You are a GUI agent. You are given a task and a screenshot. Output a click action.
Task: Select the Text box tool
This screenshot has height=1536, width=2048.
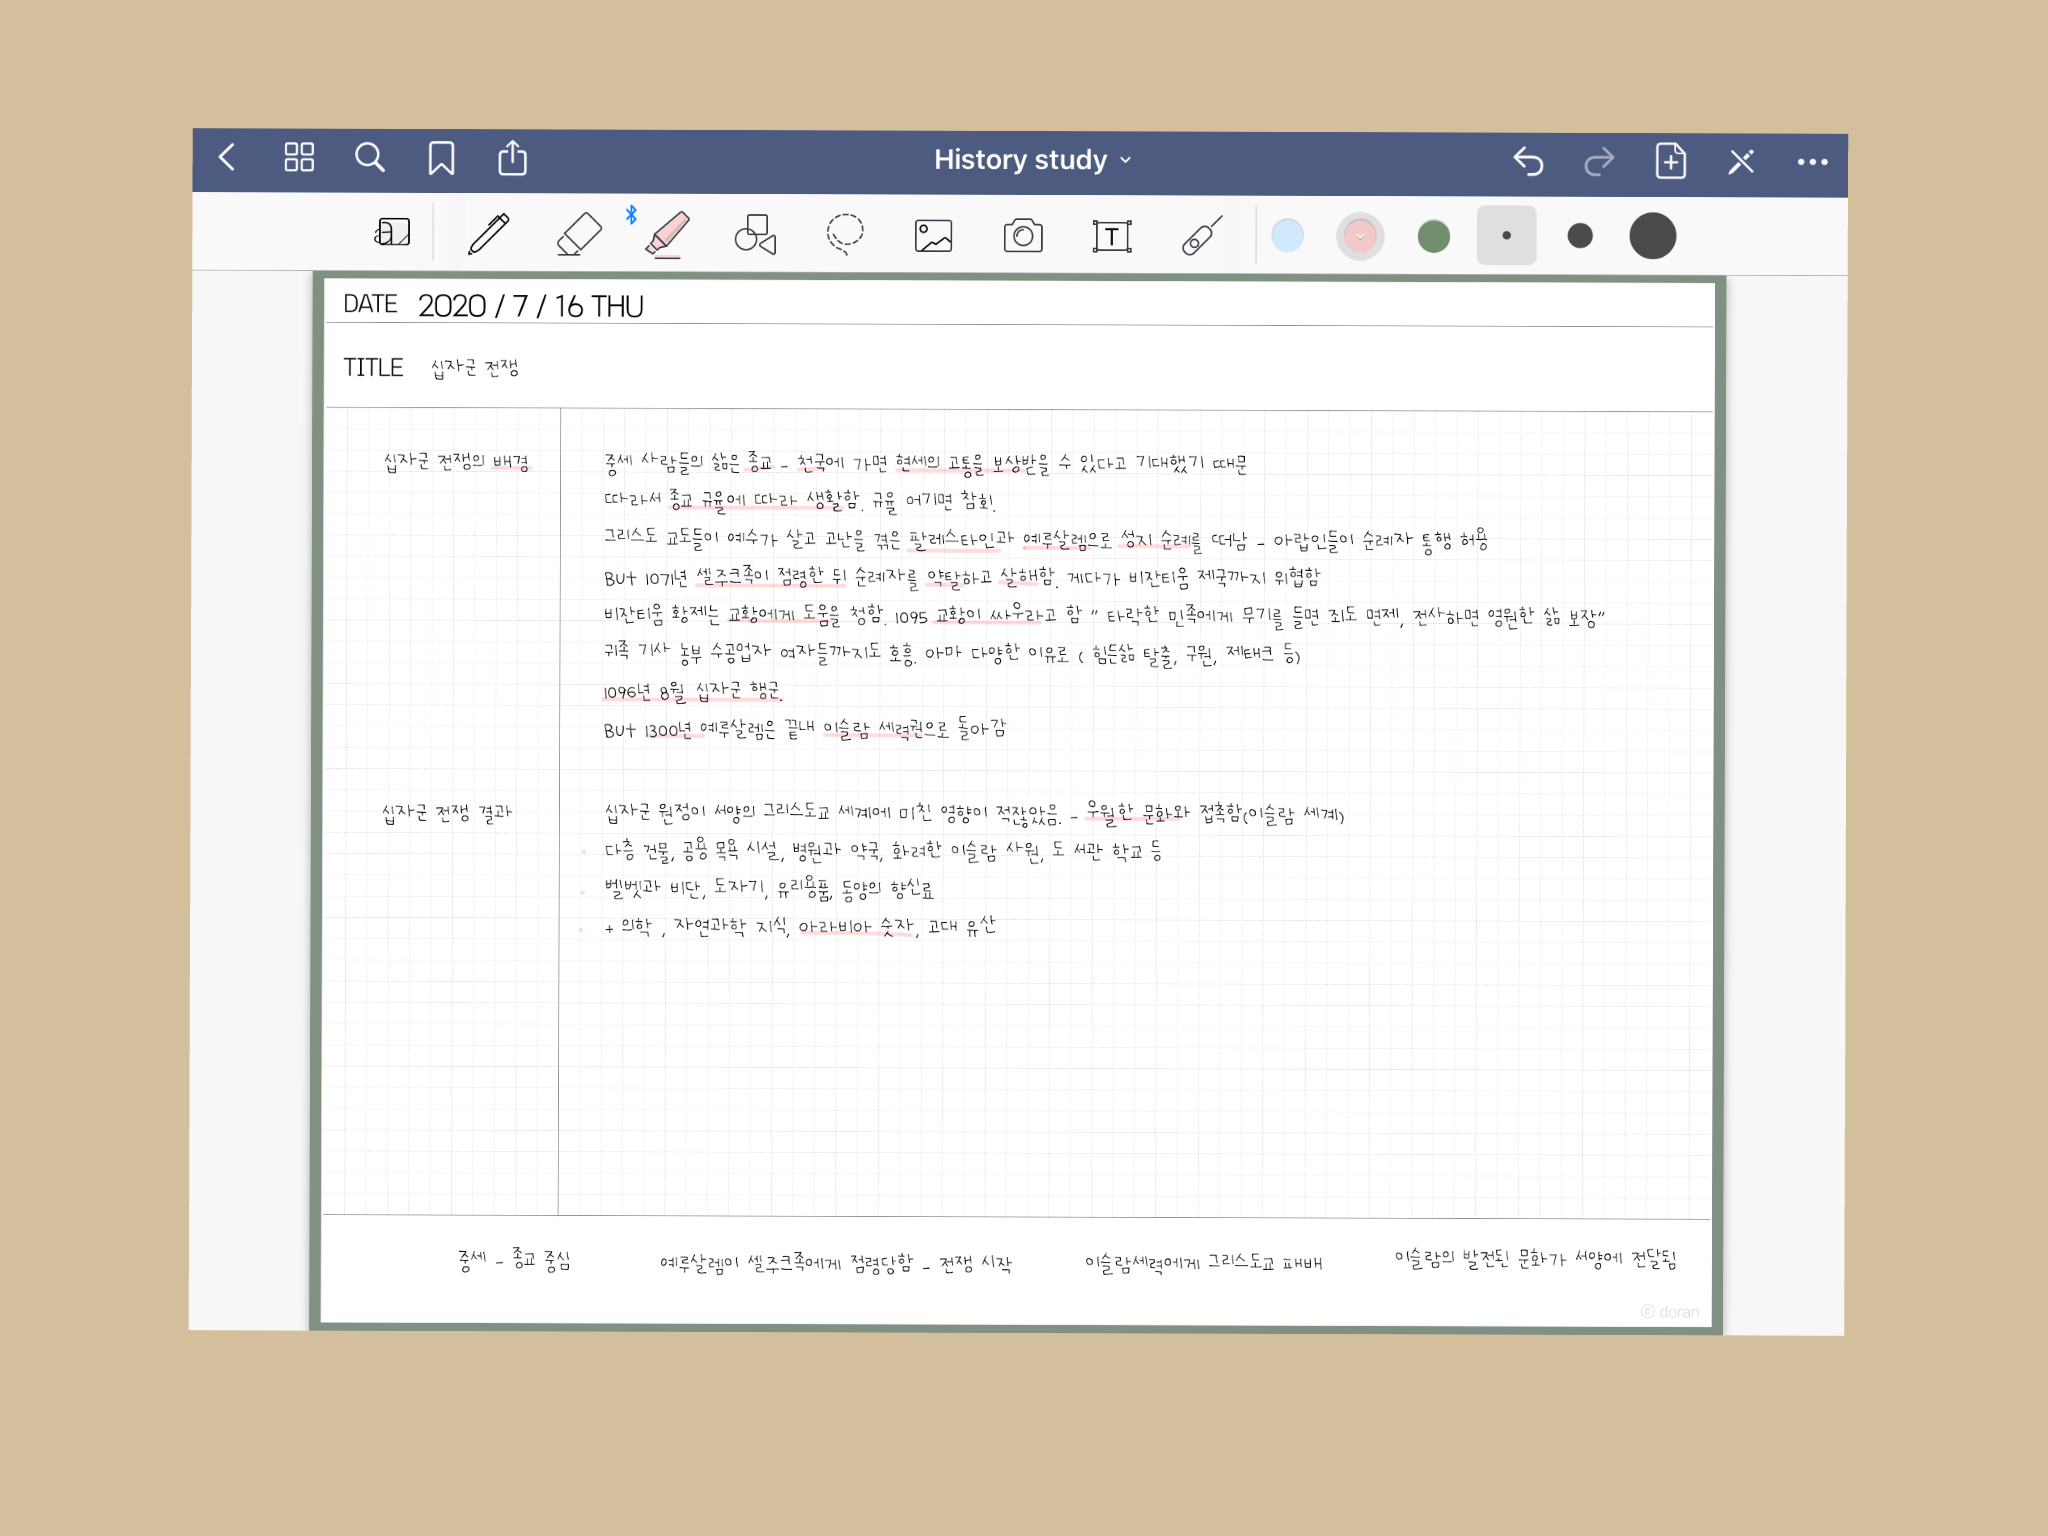(x=1111, y=236)
